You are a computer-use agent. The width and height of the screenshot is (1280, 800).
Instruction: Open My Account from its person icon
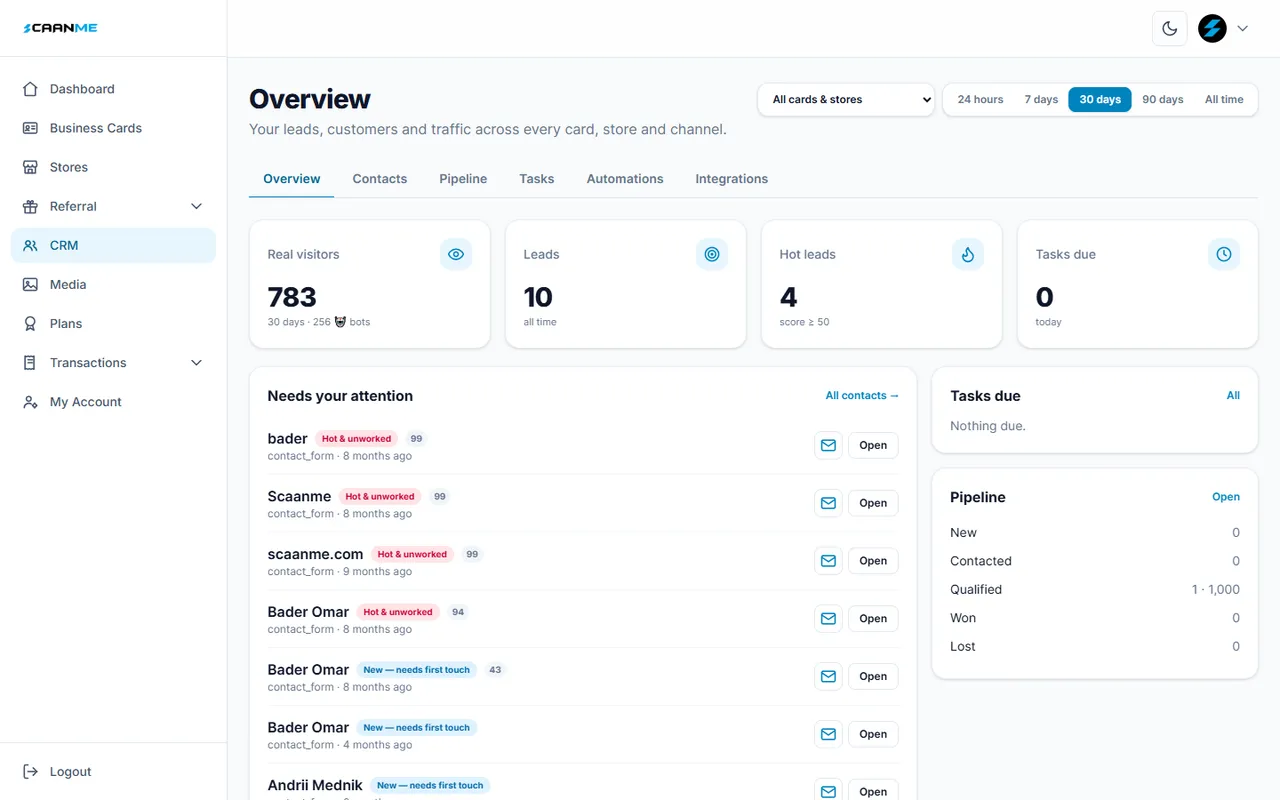[31, 402]
